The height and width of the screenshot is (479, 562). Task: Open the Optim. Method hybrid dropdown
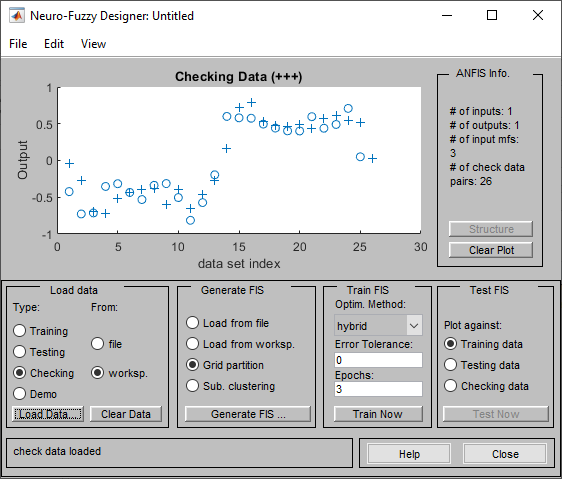378,326
